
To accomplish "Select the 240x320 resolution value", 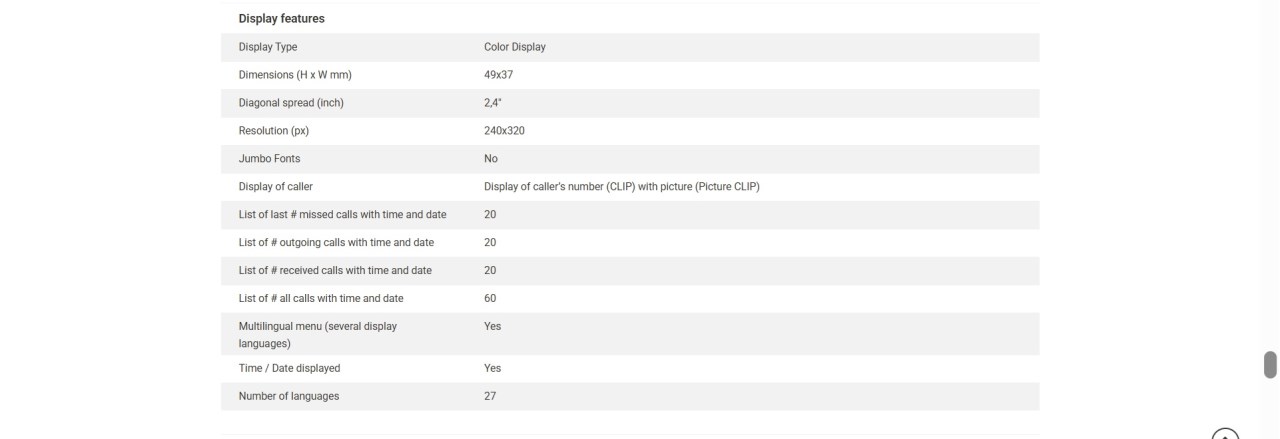I will pos(505,131).
